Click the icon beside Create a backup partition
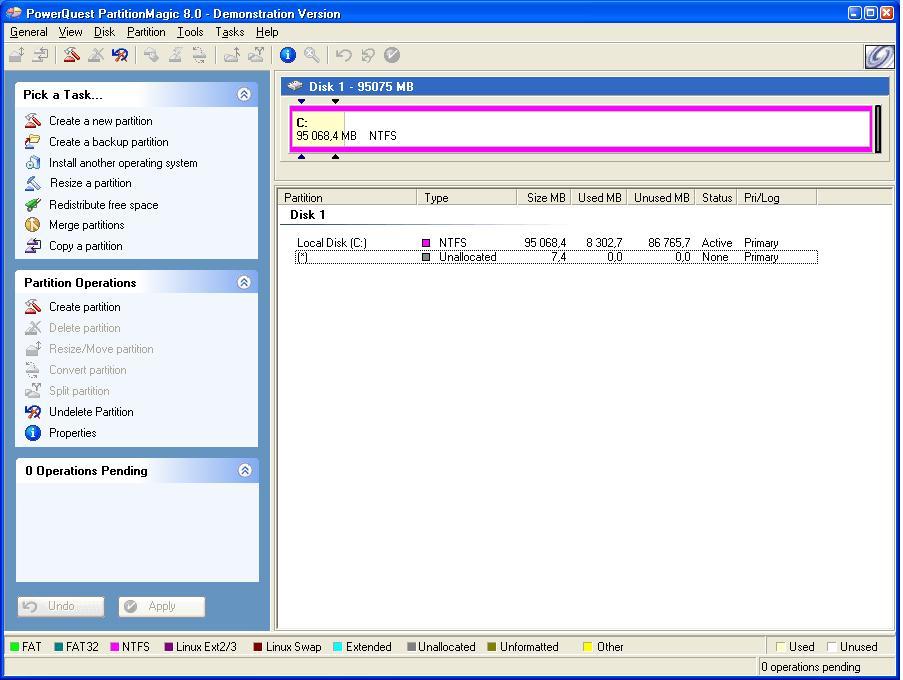This screenshot has height=680, width=903. click(x=33, y=142)
